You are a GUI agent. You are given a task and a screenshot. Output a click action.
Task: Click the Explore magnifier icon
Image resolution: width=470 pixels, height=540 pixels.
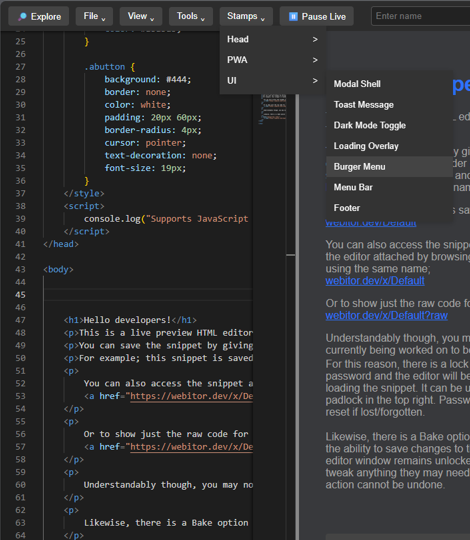pos(22,16)
